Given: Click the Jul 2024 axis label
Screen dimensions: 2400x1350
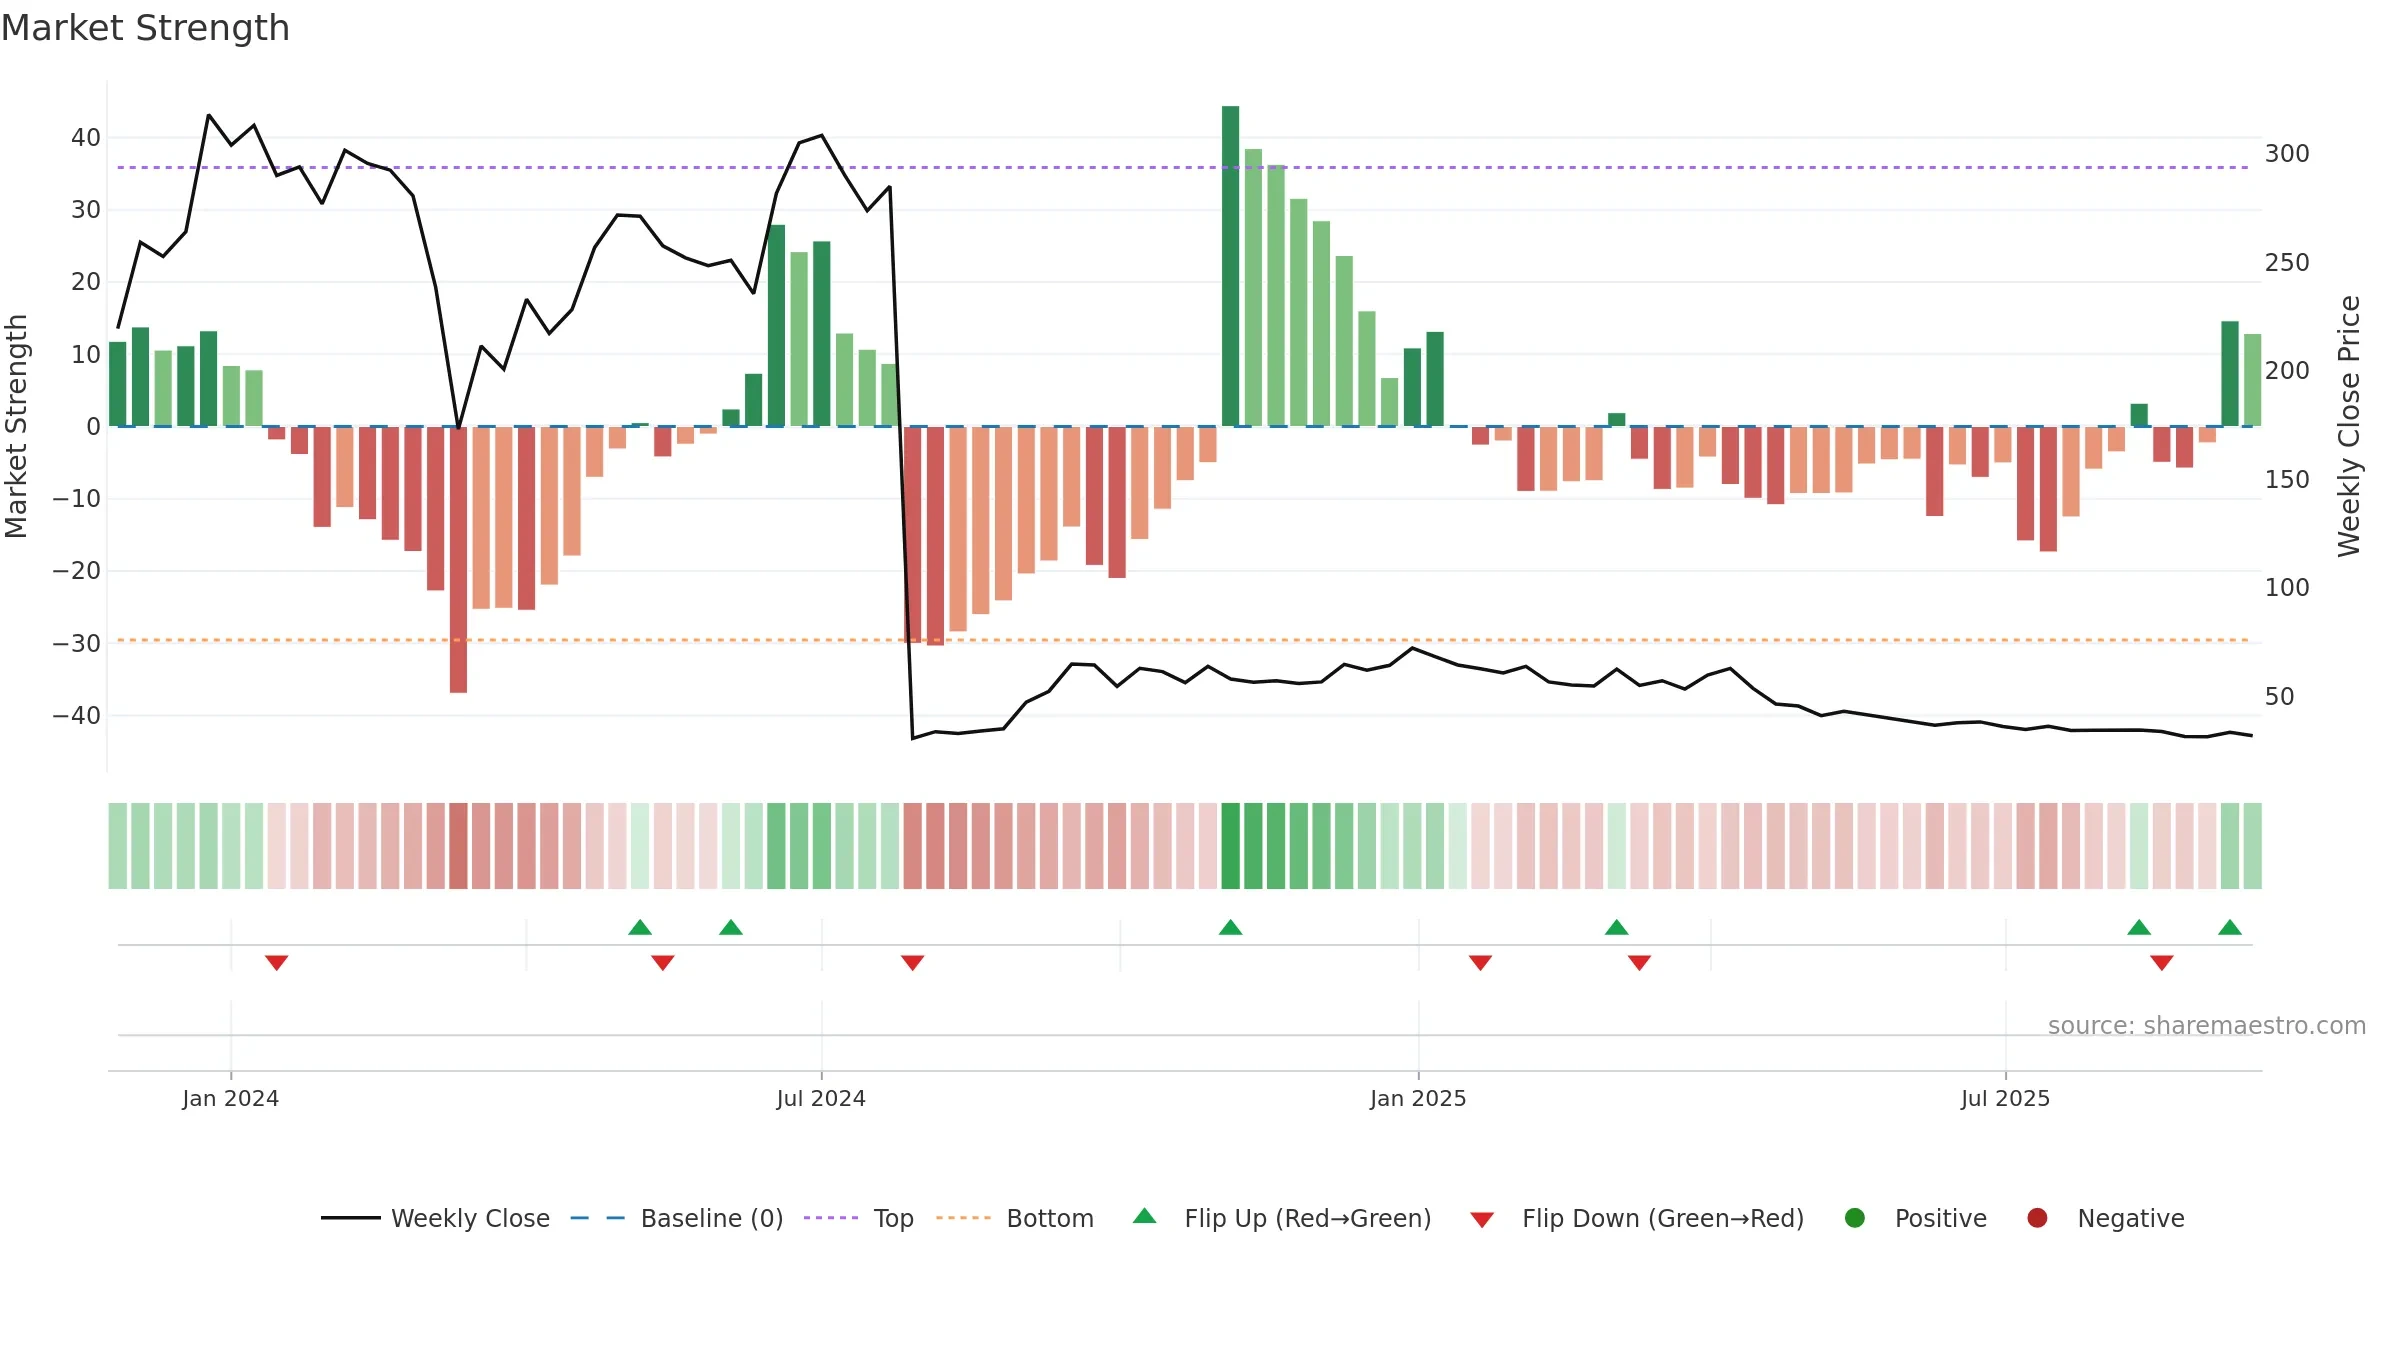Looking at the screenshot, I should coord(821,1098).
